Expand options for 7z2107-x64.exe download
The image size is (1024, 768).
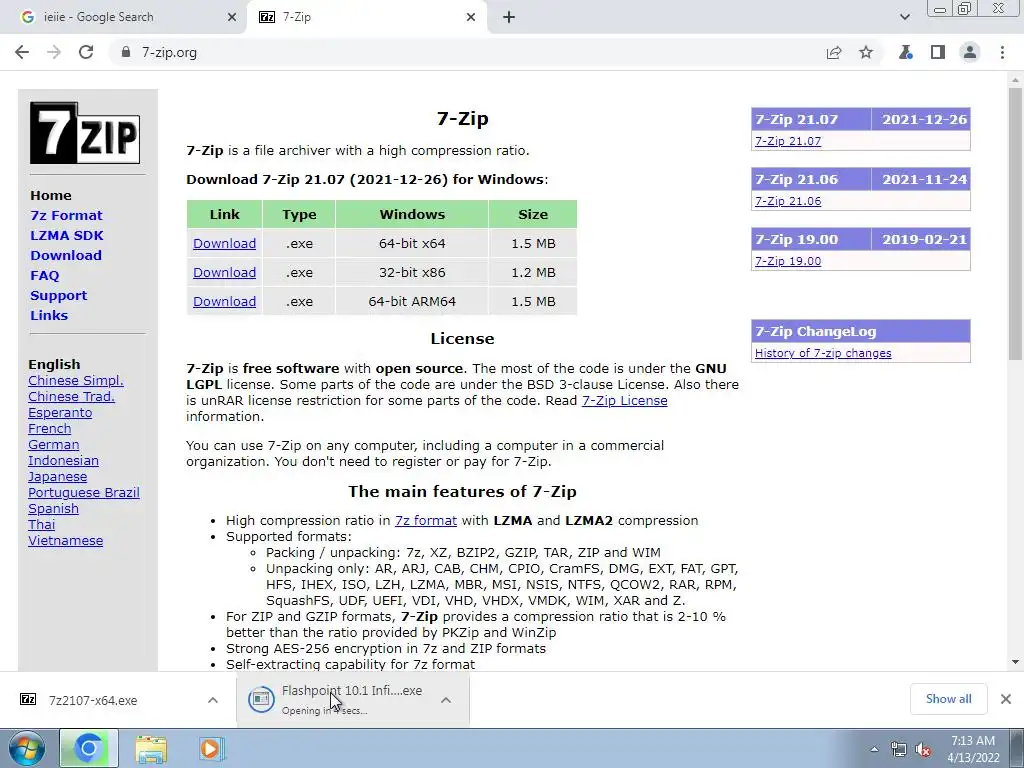pos(213,700)
